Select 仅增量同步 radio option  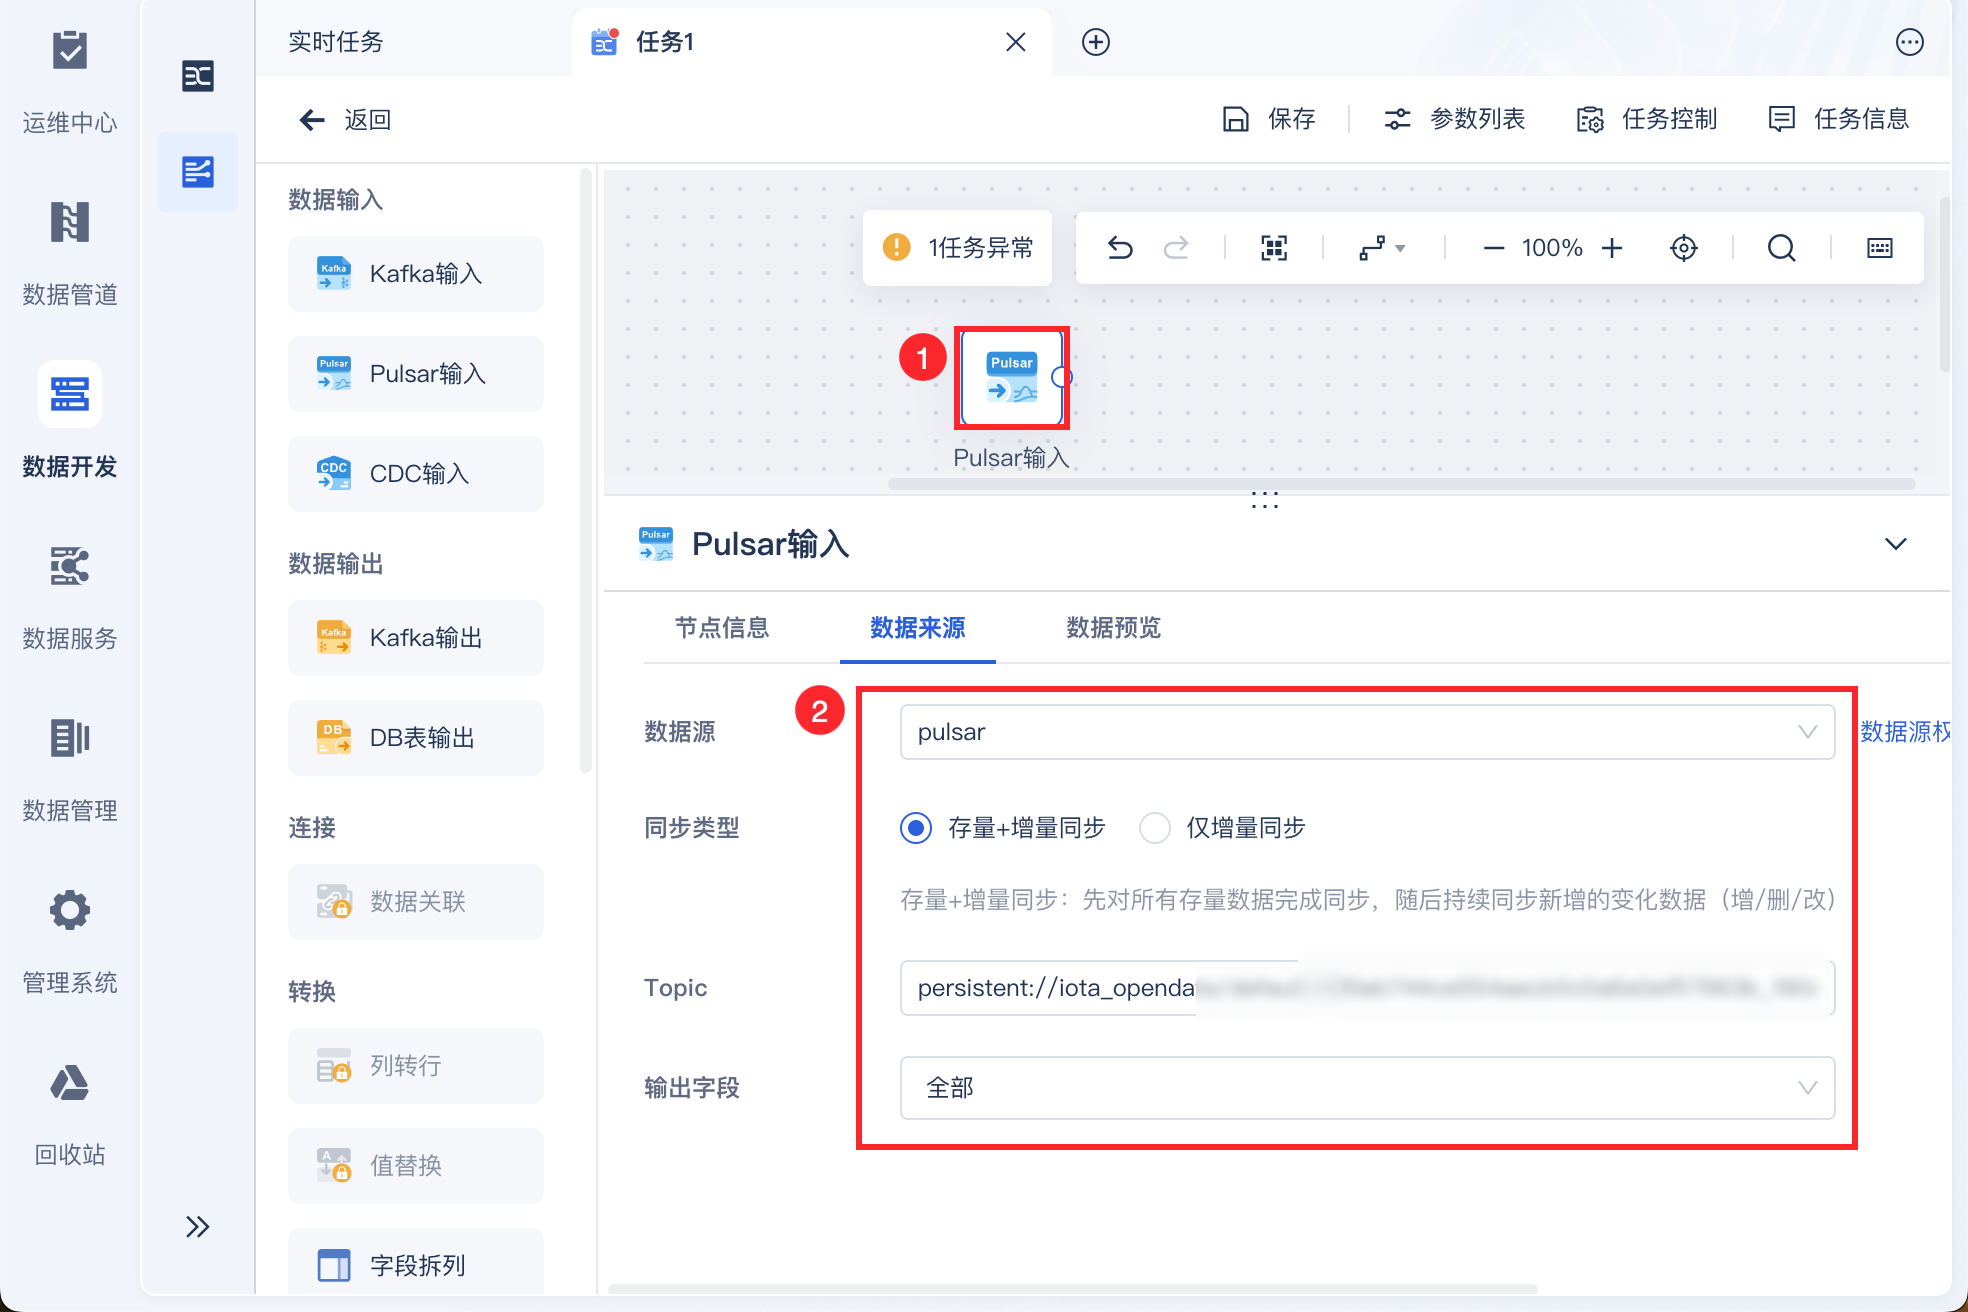(x=1155, y=828)
